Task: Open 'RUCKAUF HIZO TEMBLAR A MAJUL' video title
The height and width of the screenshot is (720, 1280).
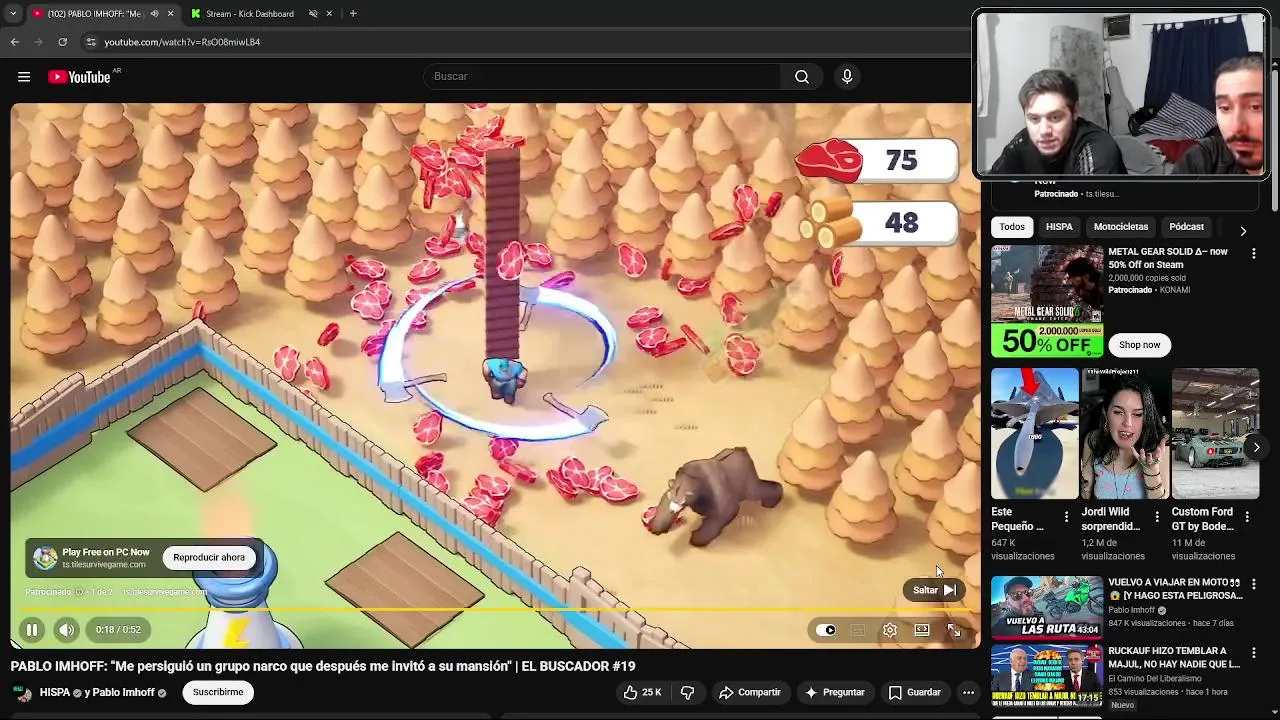Action: coord(1174,657)
